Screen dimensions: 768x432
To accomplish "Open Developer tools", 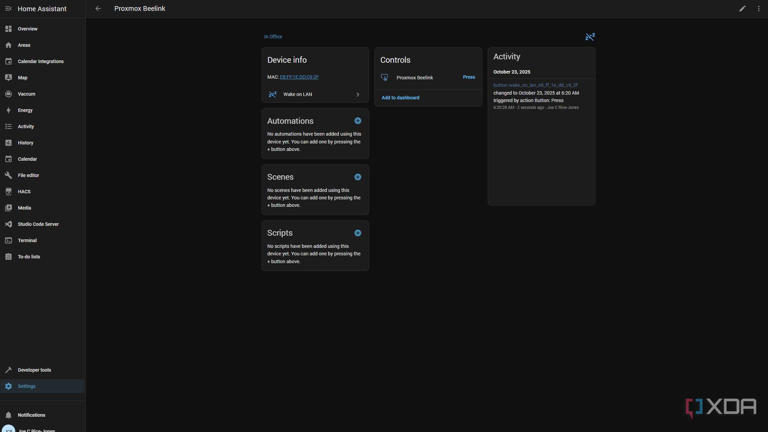I will (34, 370).
